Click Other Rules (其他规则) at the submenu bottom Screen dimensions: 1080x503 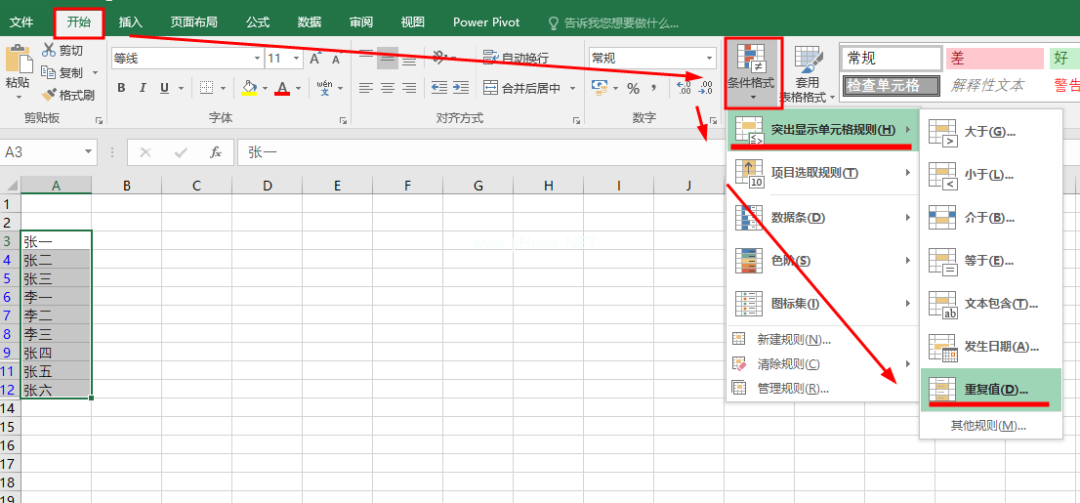pos(988,426)
